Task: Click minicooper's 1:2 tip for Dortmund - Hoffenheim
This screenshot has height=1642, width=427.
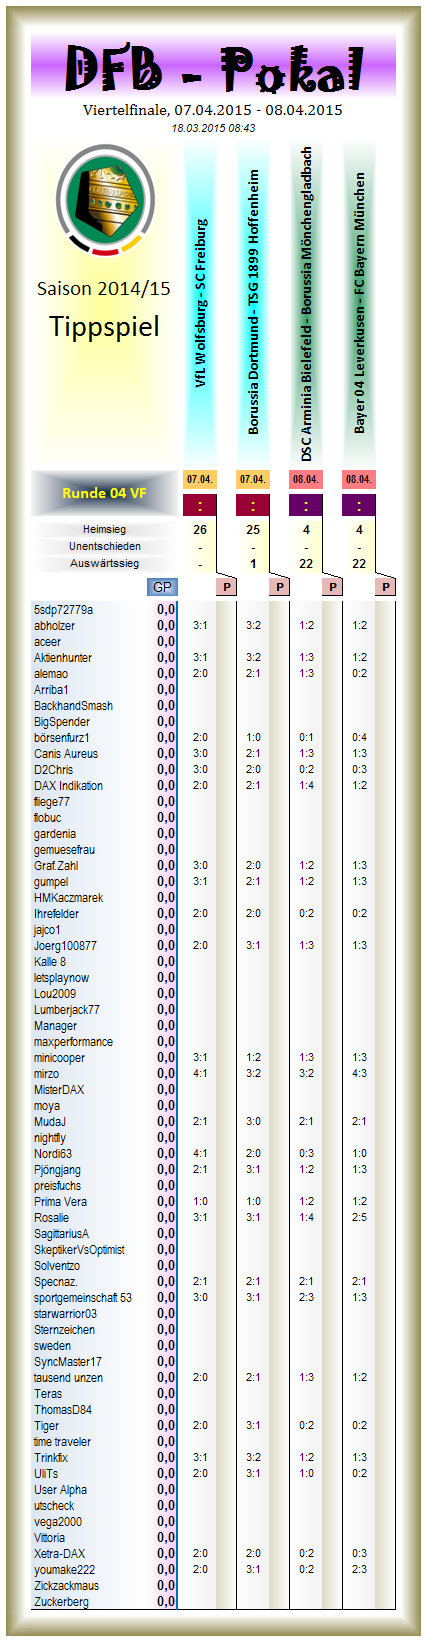Action: tap(253, 1057)
